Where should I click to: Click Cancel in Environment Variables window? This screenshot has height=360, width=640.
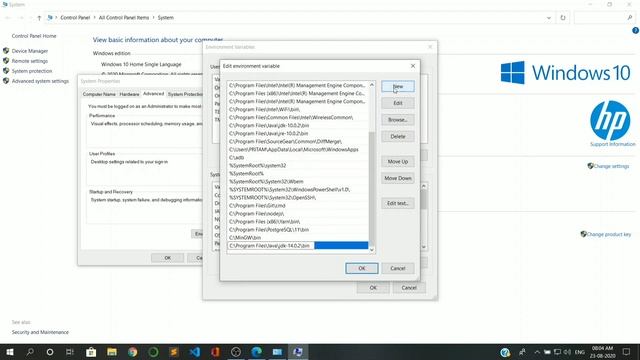(x=409, y=288)
